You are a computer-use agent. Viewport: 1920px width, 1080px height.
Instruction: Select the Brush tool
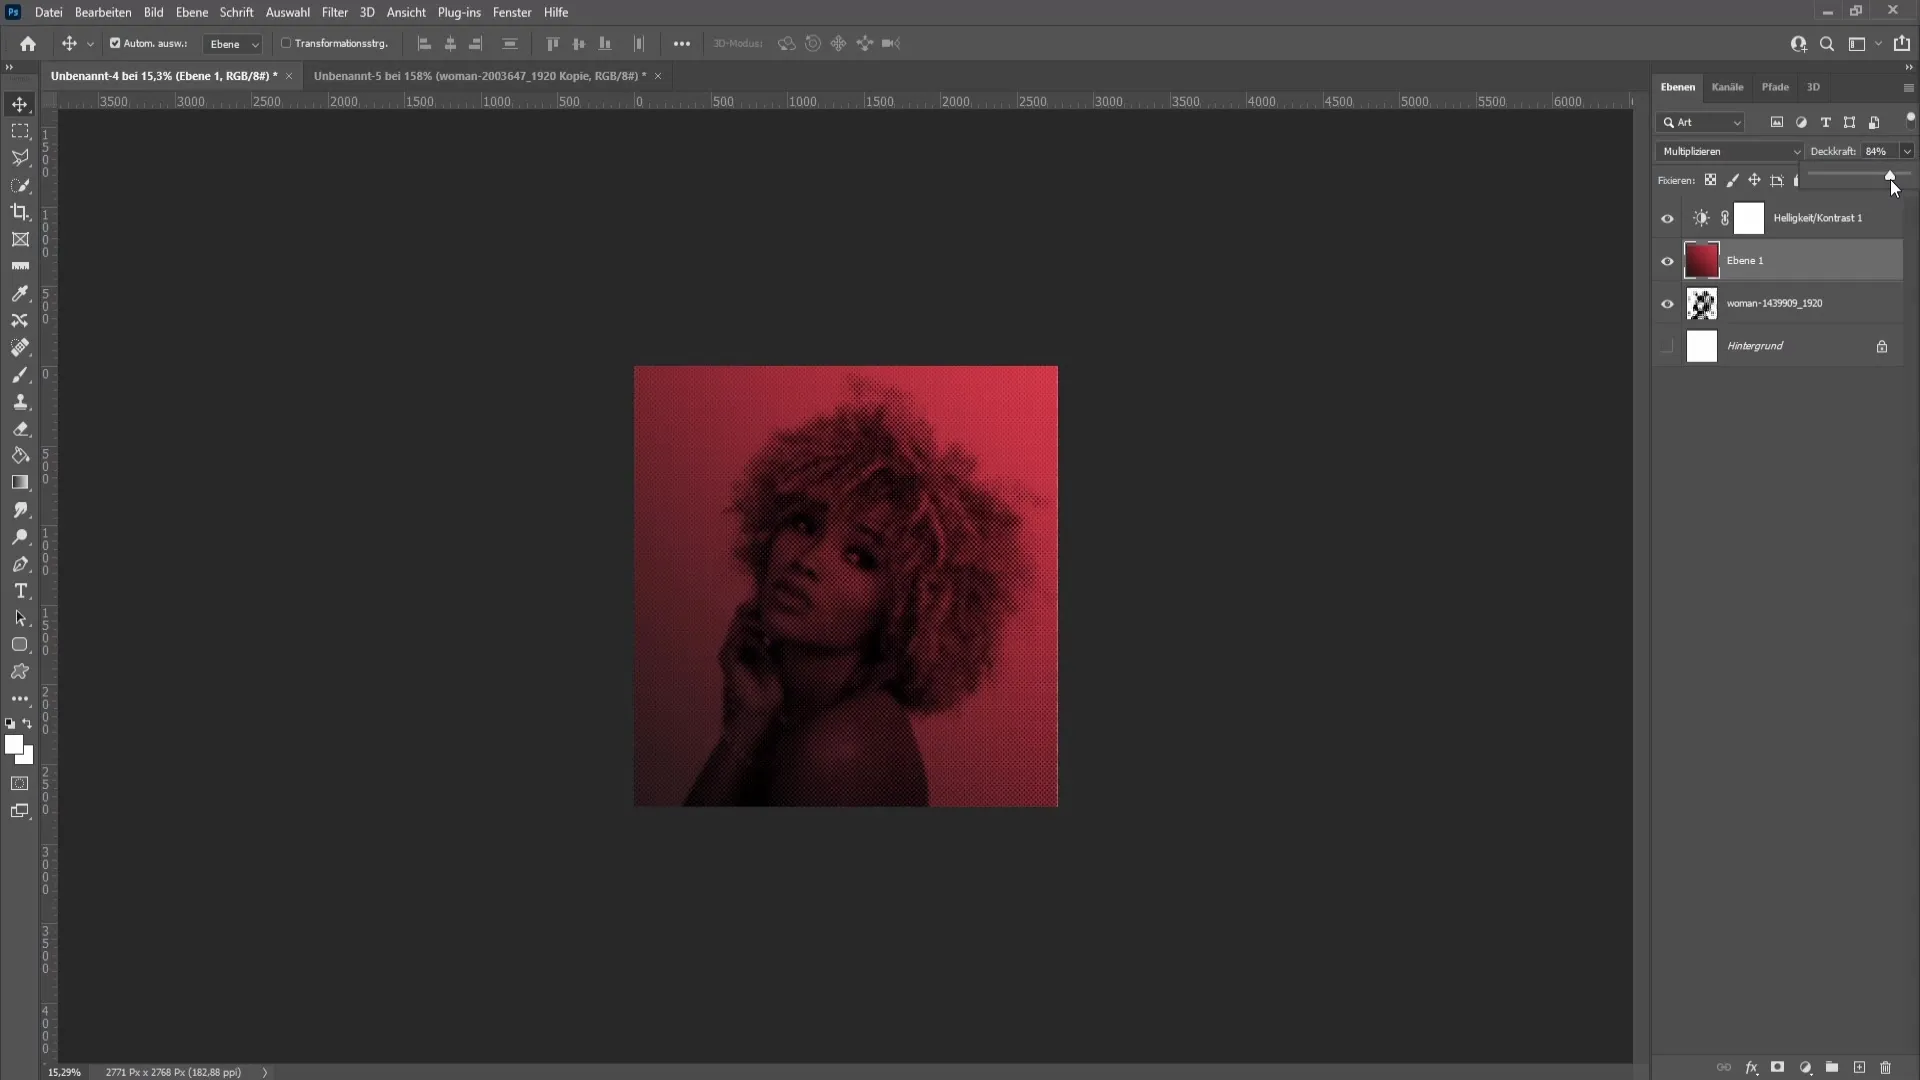point(20,375)
